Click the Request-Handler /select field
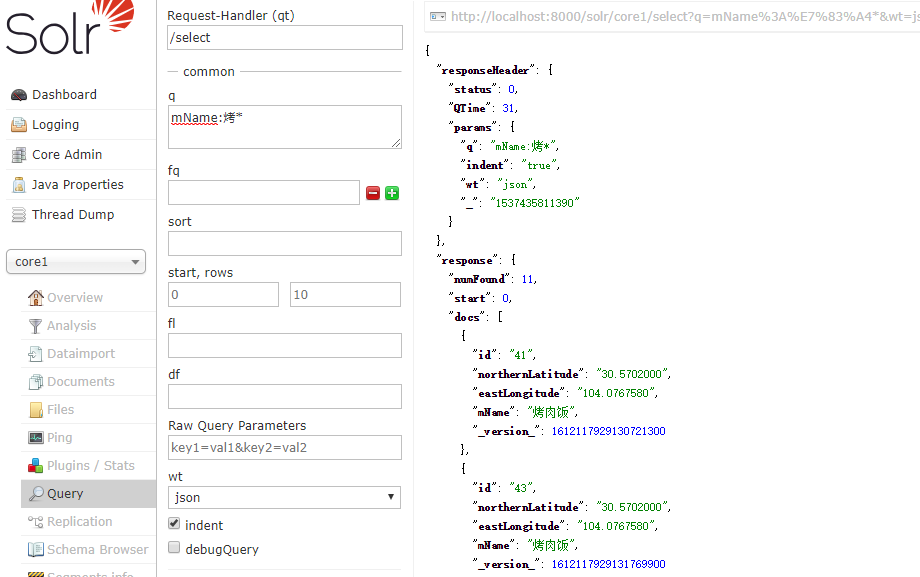The height and width of the screenshot is (577, 920). (x=285, y=38)
